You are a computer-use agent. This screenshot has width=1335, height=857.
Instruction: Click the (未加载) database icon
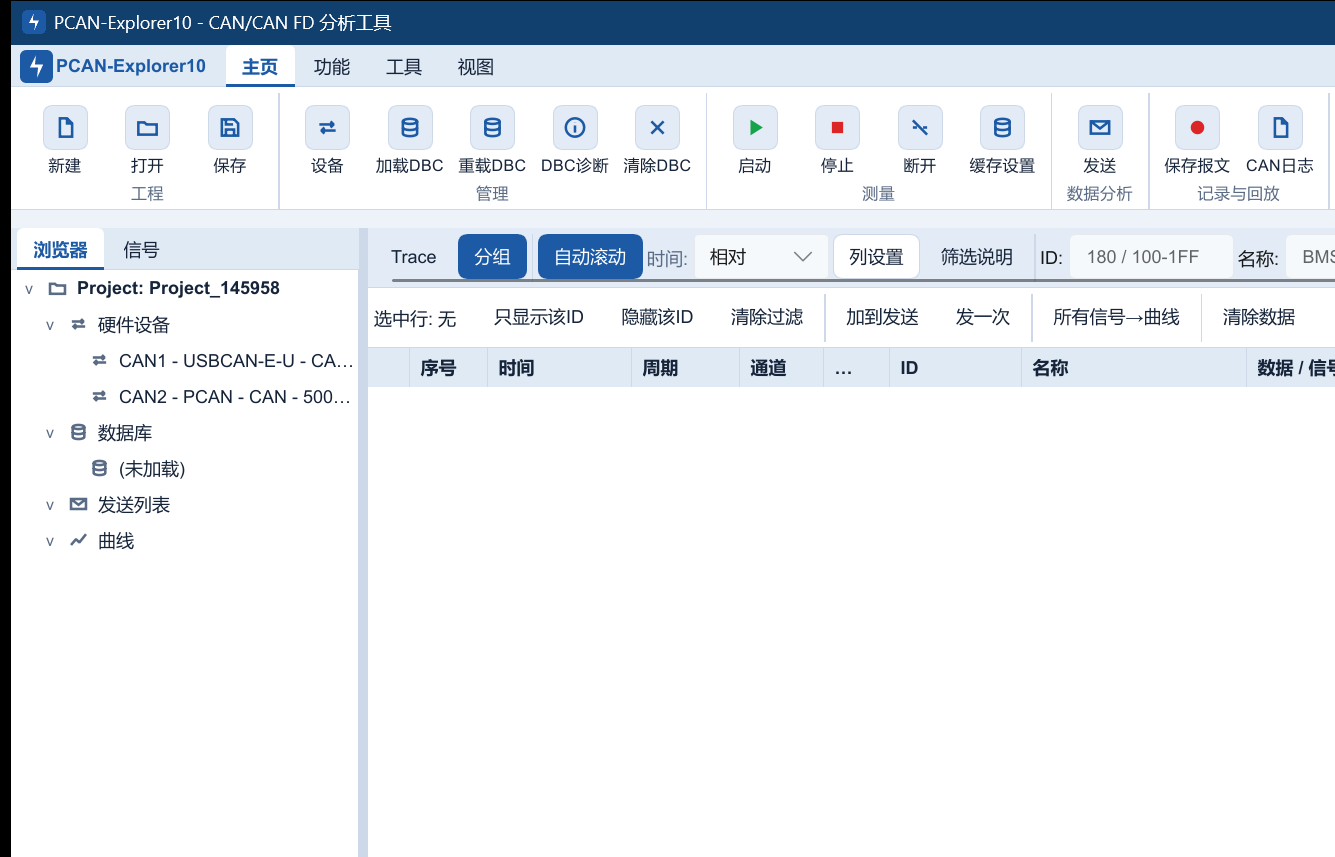click(99, 469)
